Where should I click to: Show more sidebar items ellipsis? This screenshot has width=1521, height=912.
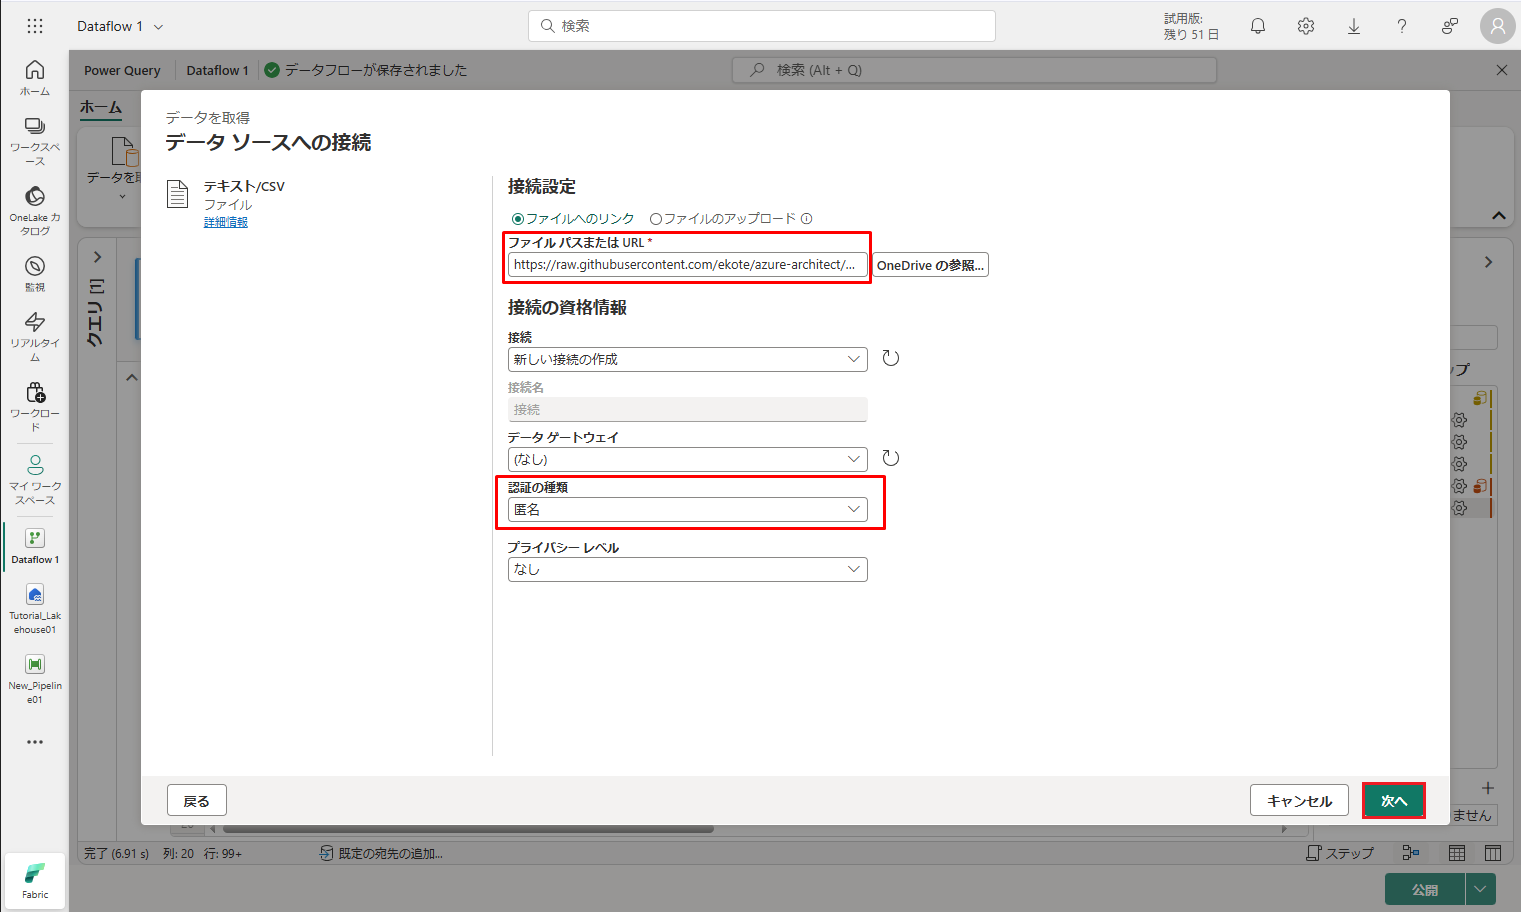(35, 742)
